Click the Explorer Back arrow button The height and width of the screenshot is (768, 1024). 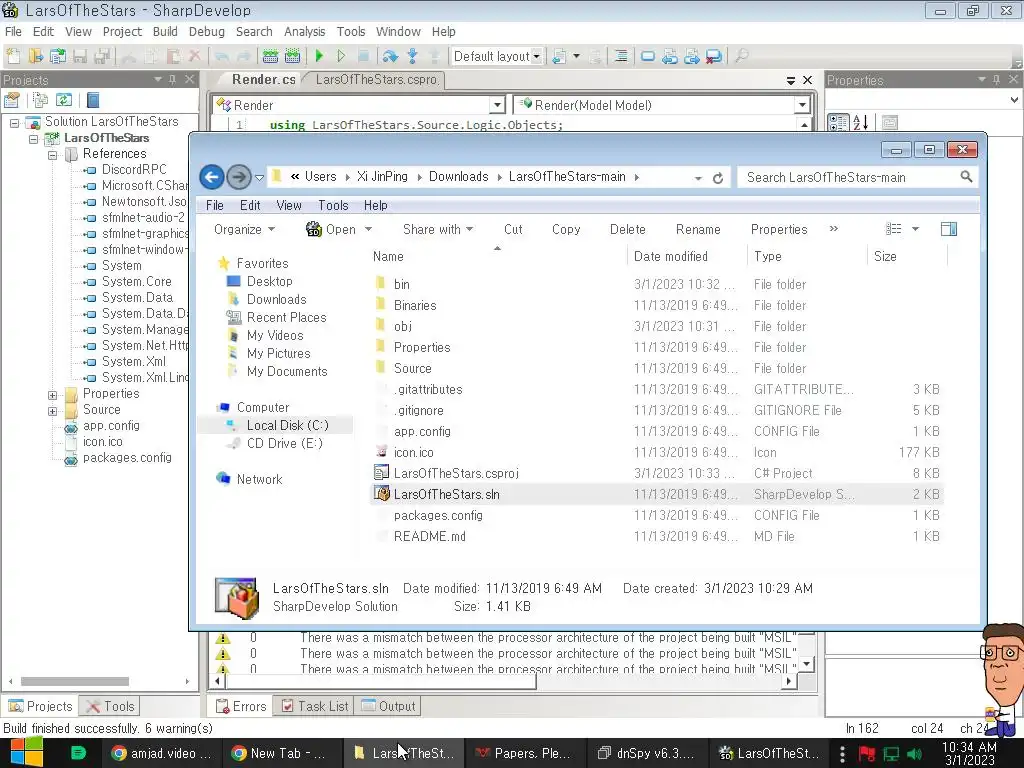[212, 177]
